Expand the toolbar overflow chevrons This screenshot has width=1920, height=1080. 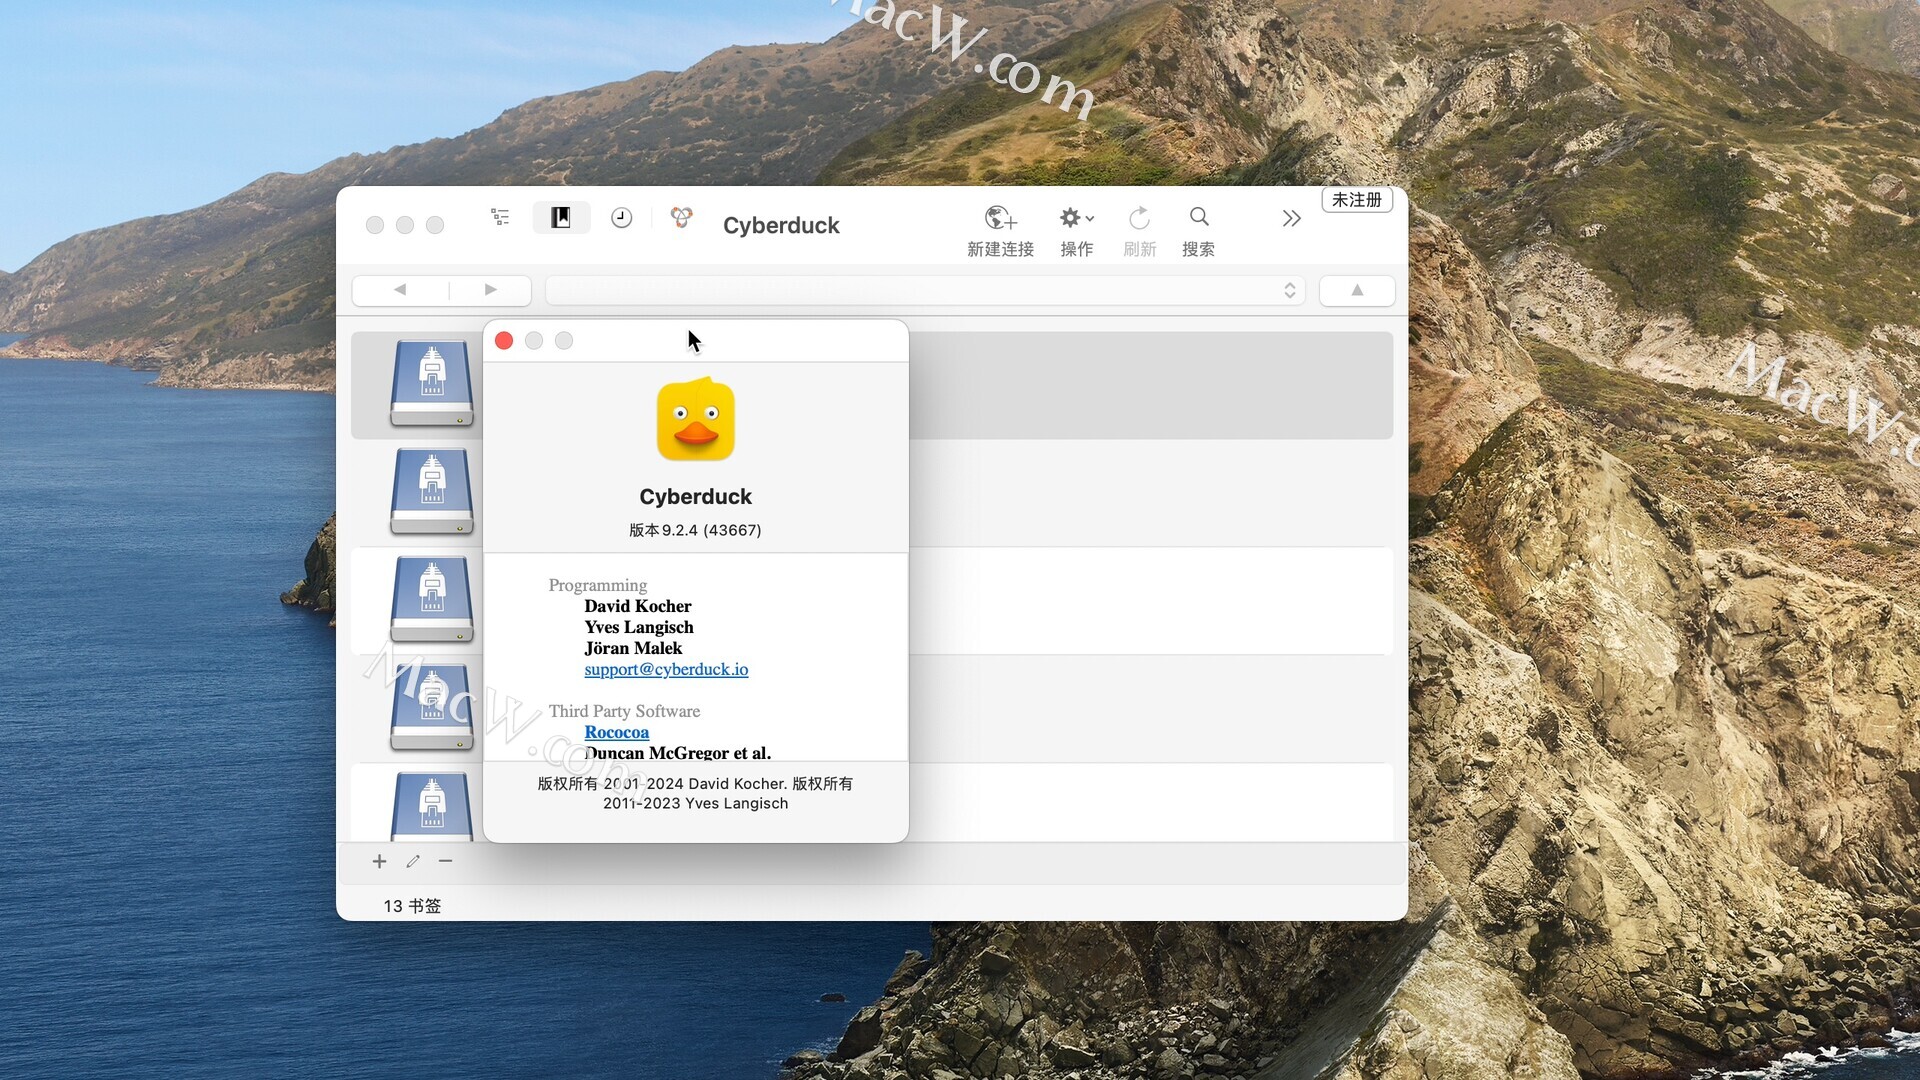coord(1291,218)
